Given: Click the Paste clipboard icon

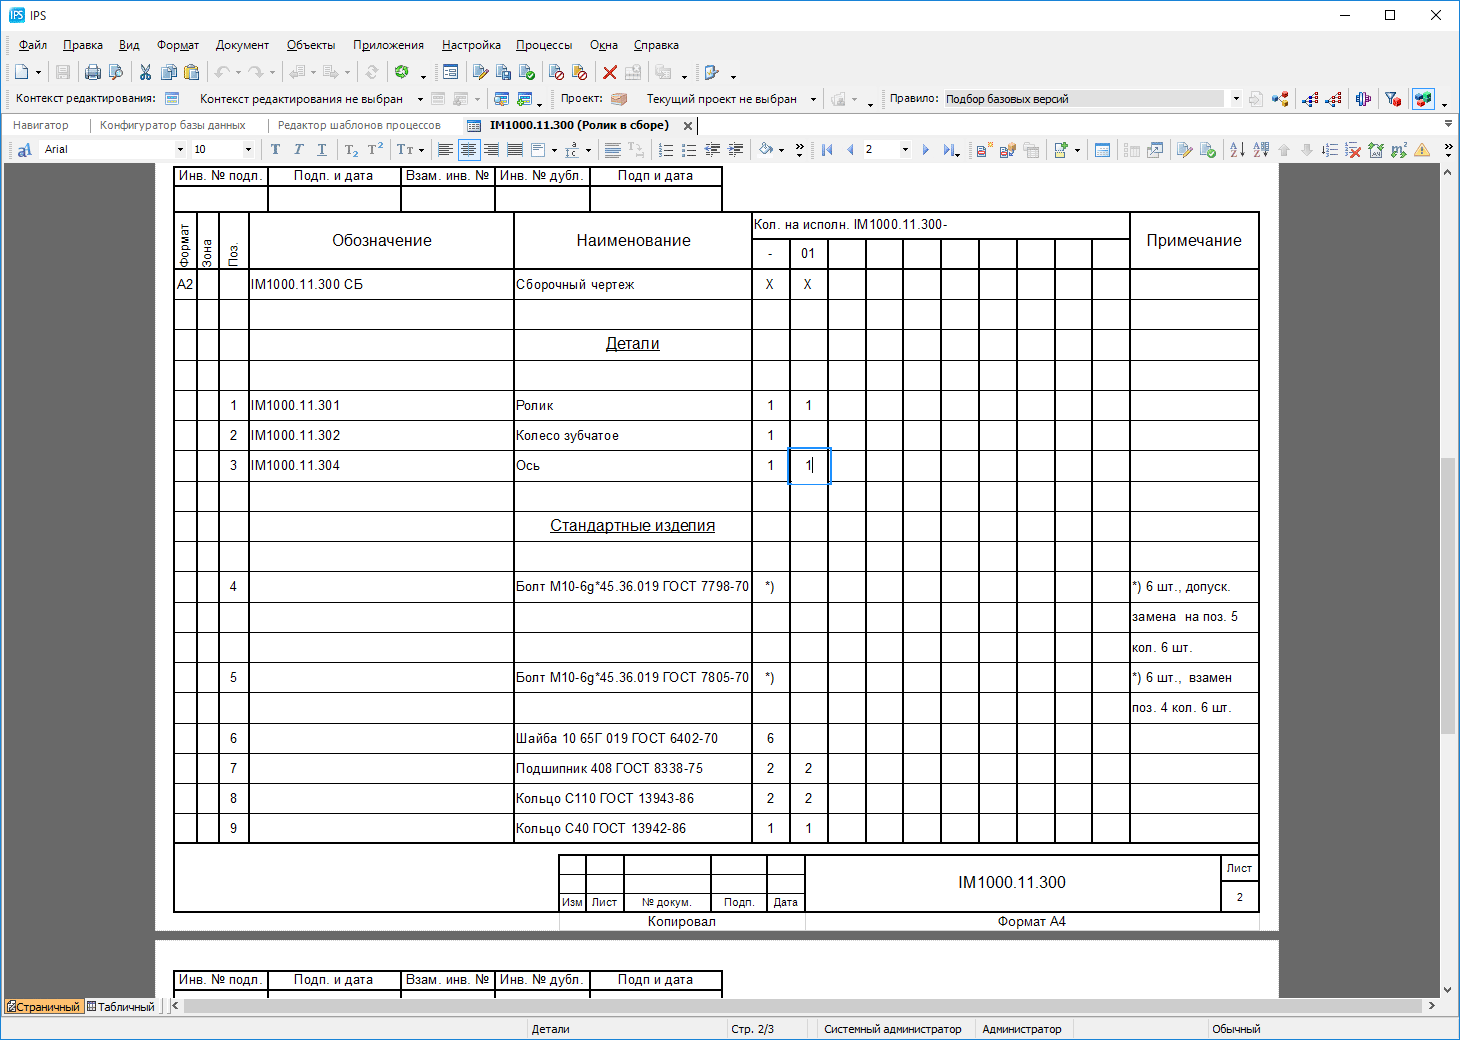Looking at the screenshot, I should [192, 72].
